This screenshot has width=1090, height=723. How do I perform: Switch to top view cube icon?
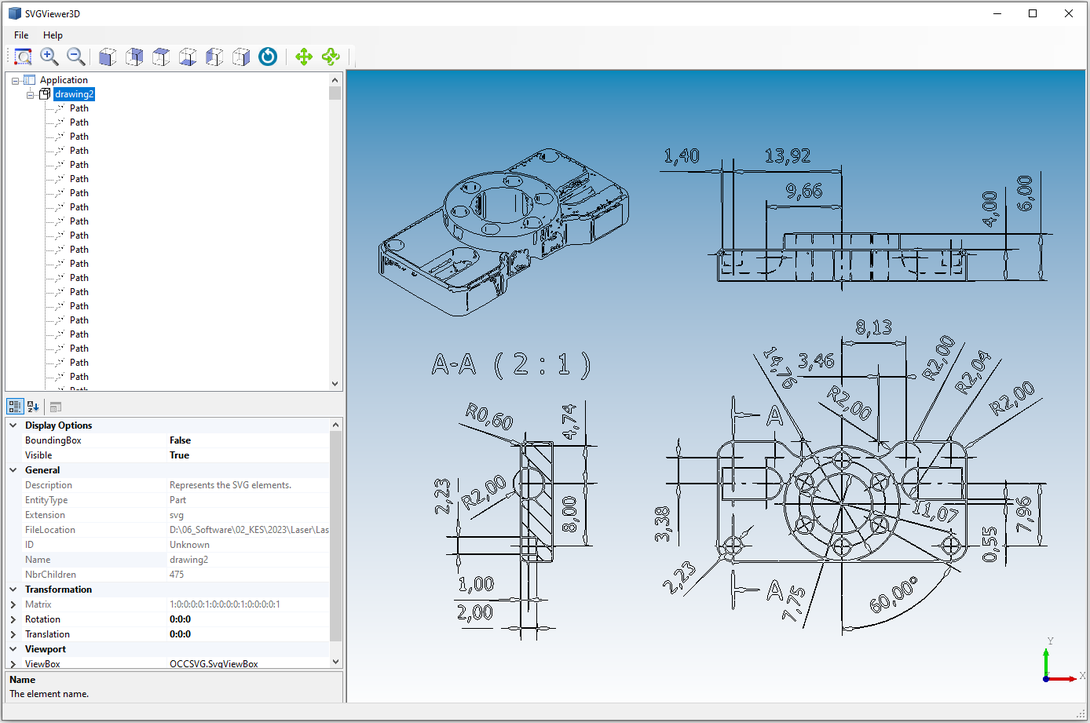click(x=160, y=57)
